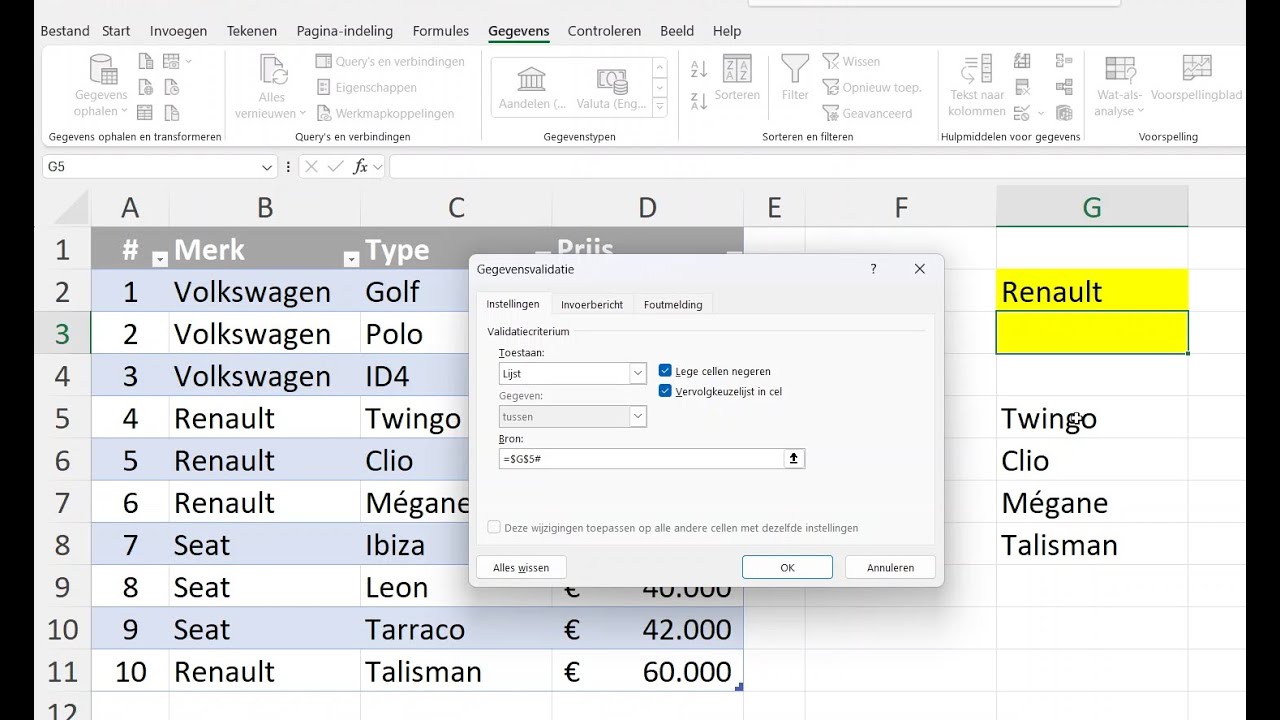Click the Bron source input field
This screenshot has width=1280, height=720.
(x=641, y=459)
